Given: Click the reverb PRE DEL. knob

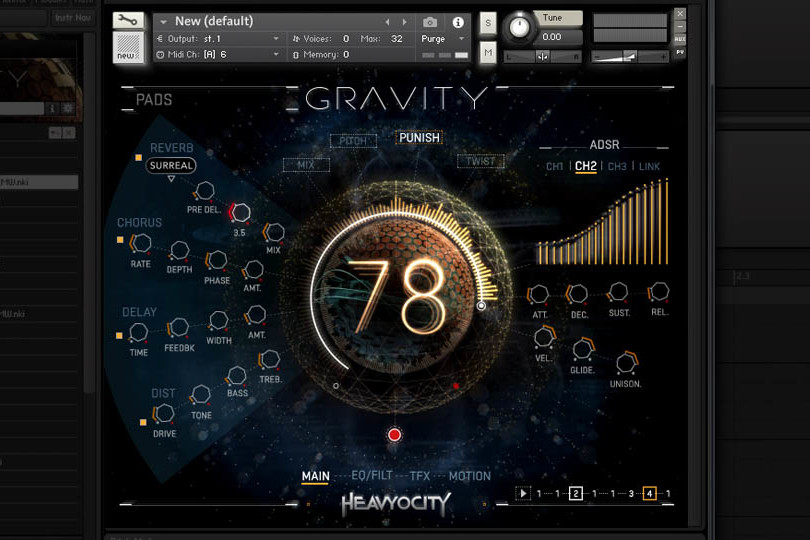Looking at the screenshot, I should click(205, 191).
